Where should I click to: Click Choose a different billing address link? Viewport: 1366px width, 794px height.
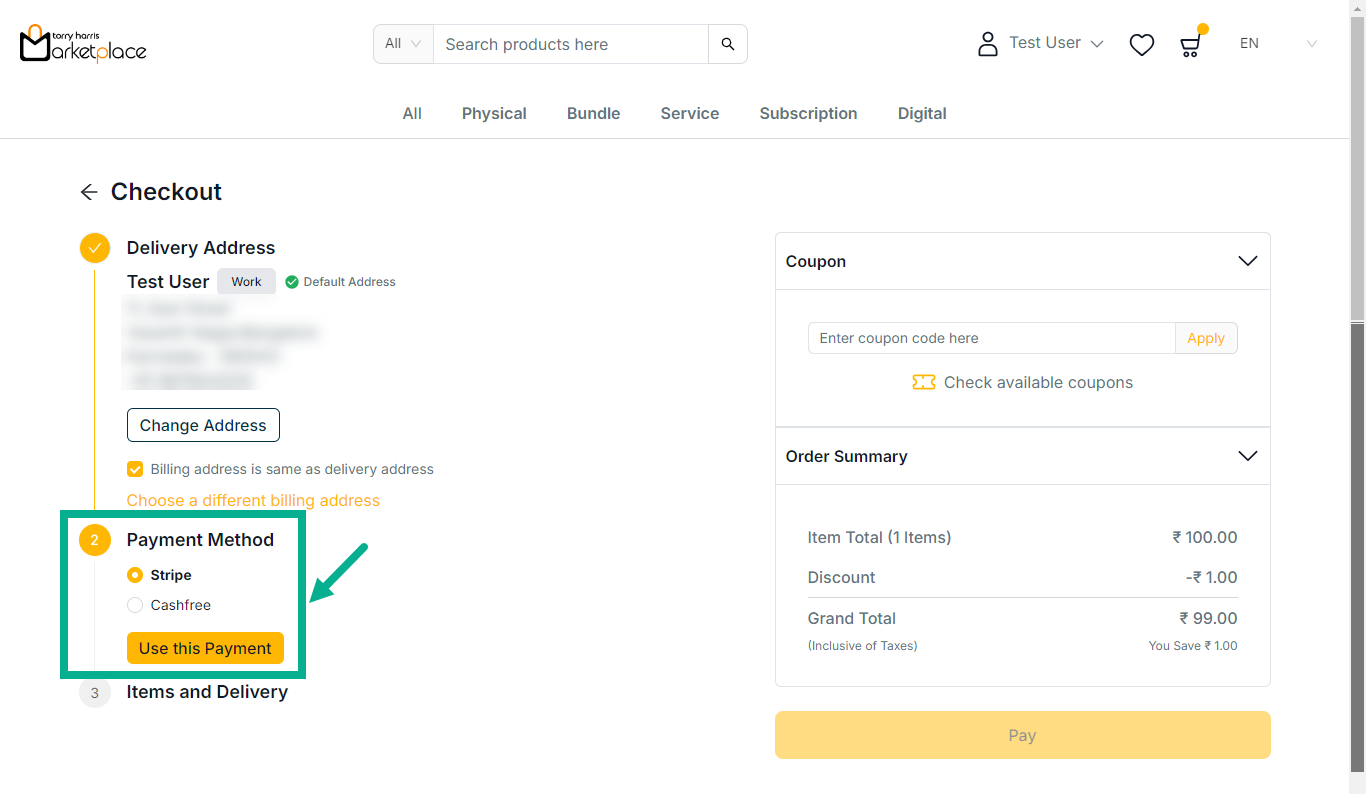click(253, 500)
